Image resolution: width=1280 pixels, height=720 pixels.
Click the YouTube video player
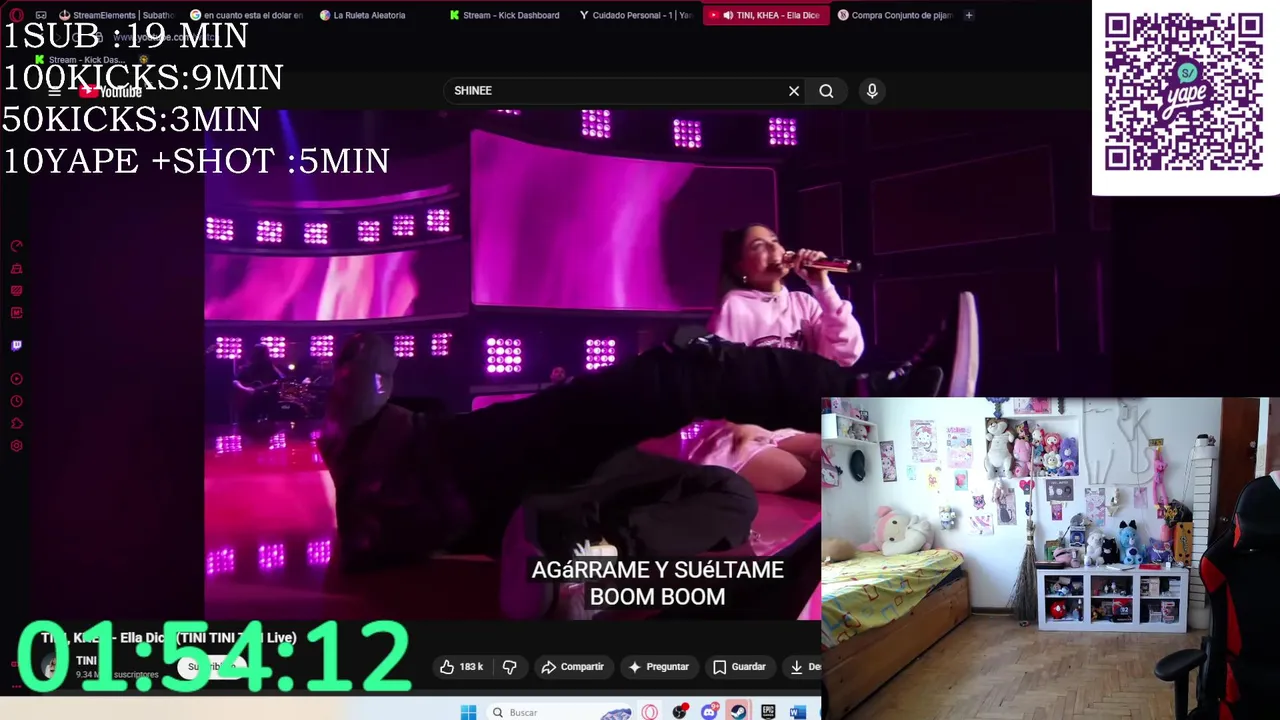click(x=512, y=365)
